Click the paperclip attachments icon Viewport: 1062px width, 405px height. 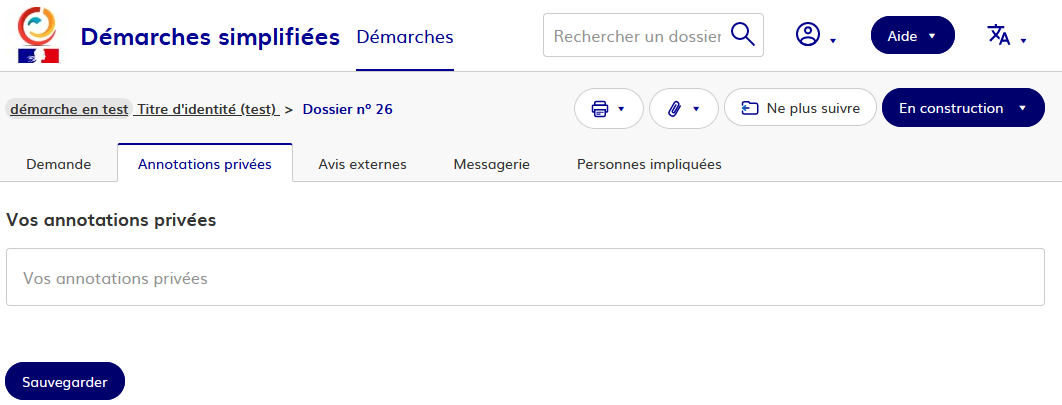[675, 108]
